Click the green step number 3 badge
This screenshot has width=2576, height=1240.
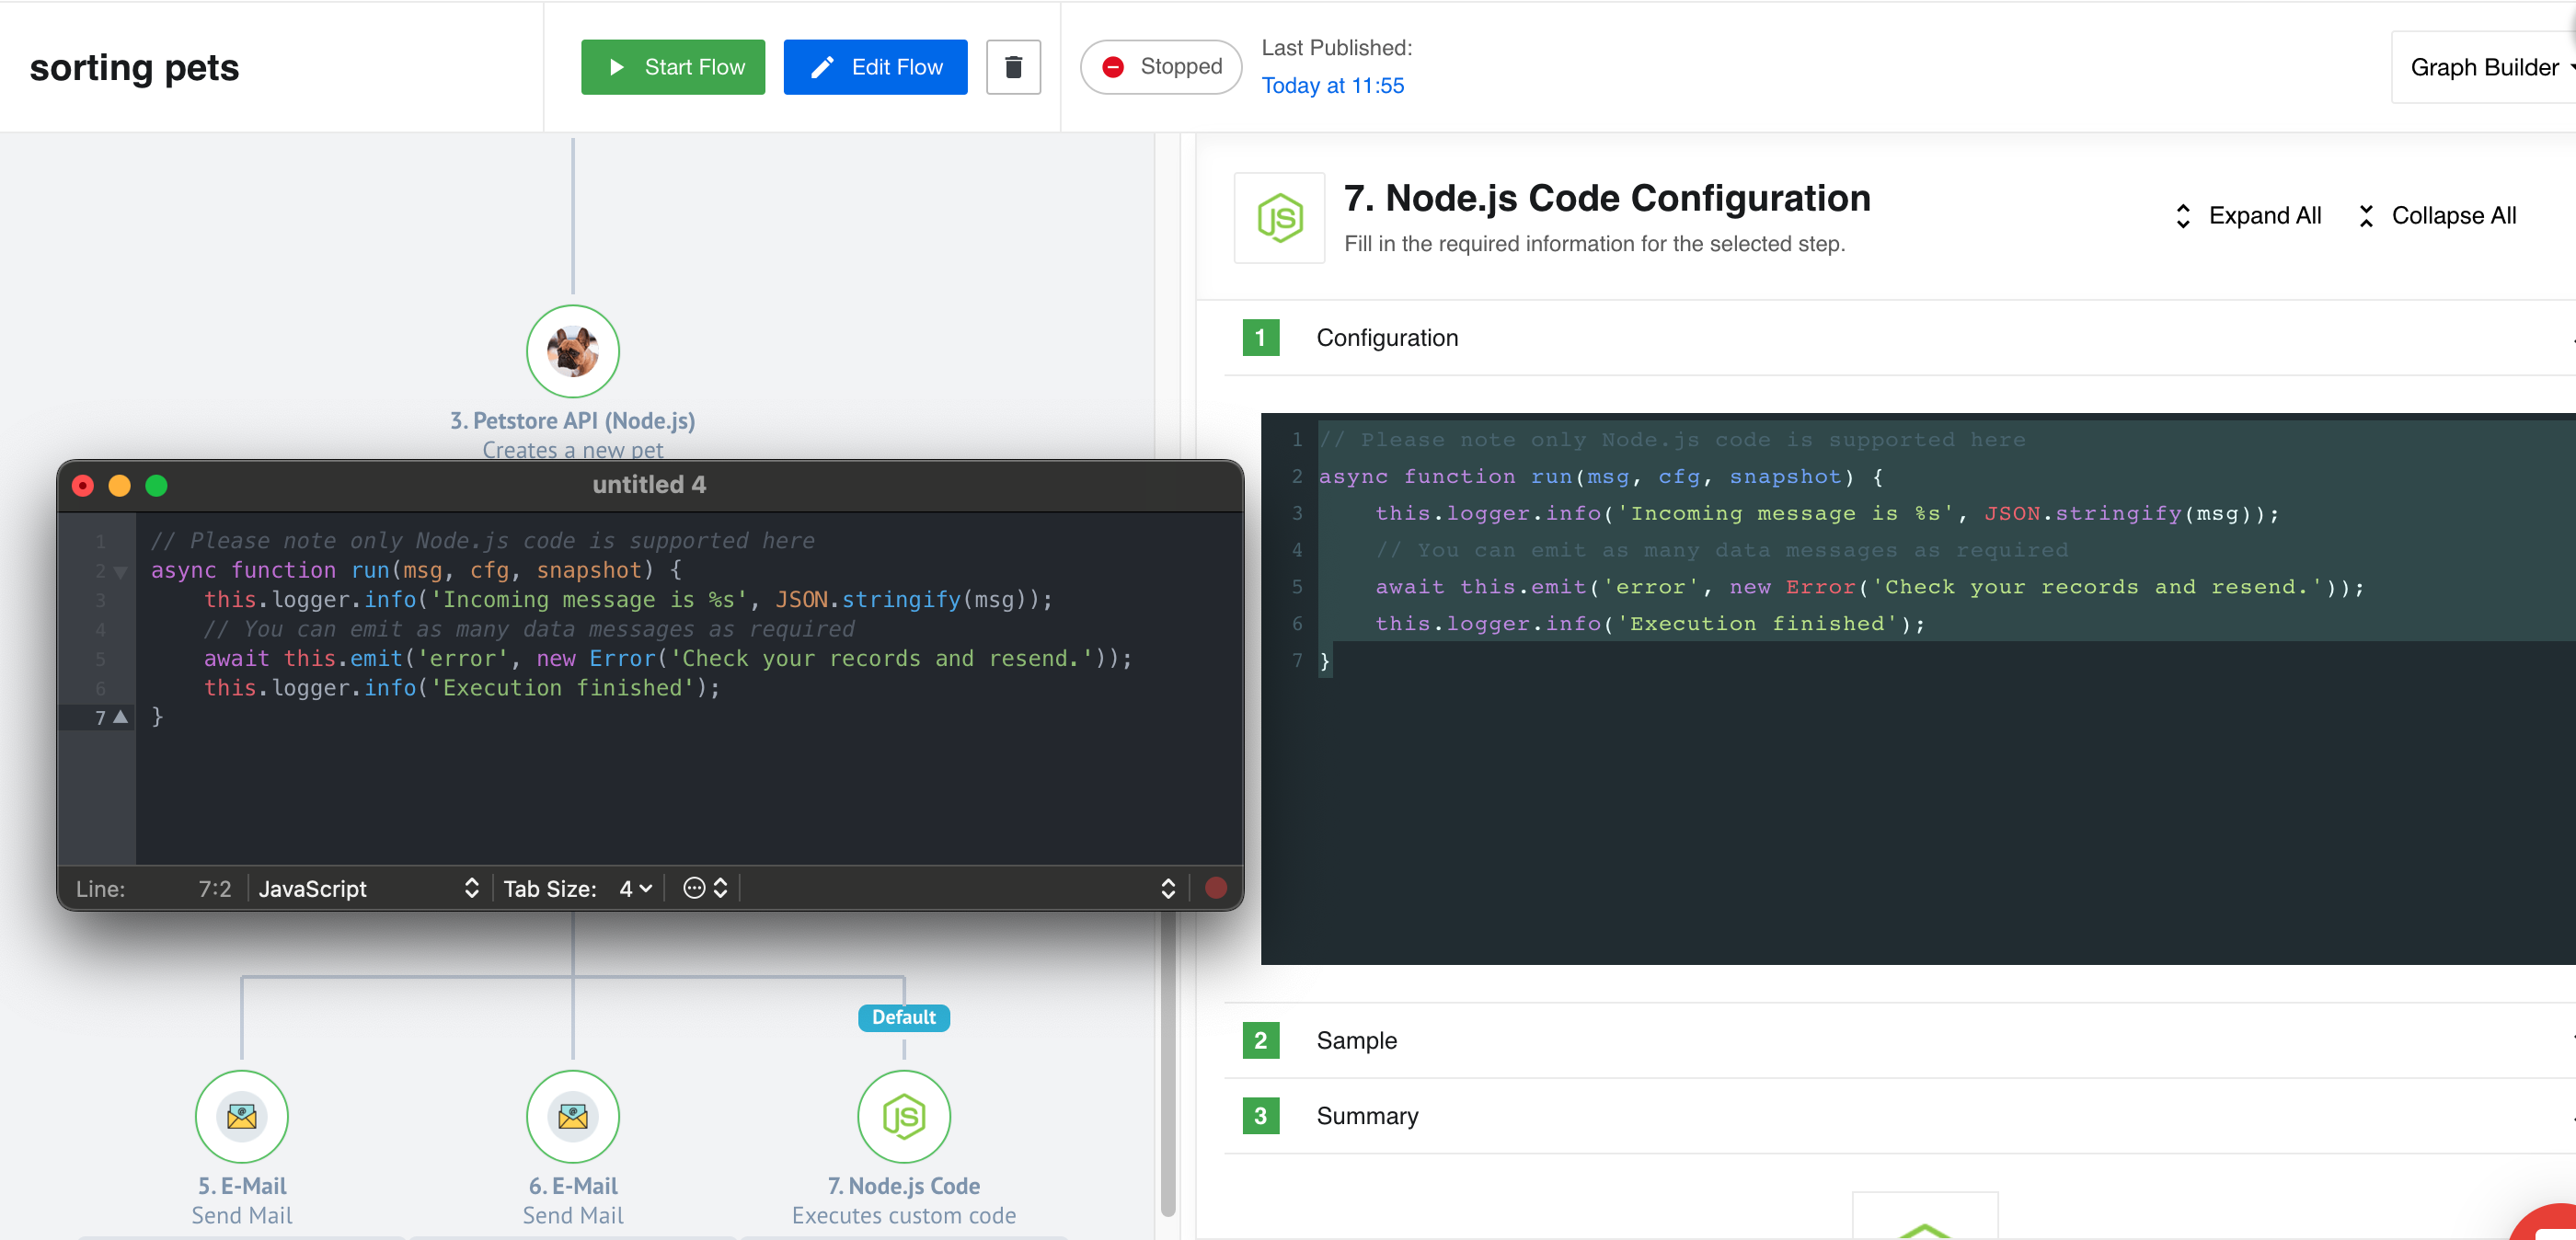click(1261, 1116)
